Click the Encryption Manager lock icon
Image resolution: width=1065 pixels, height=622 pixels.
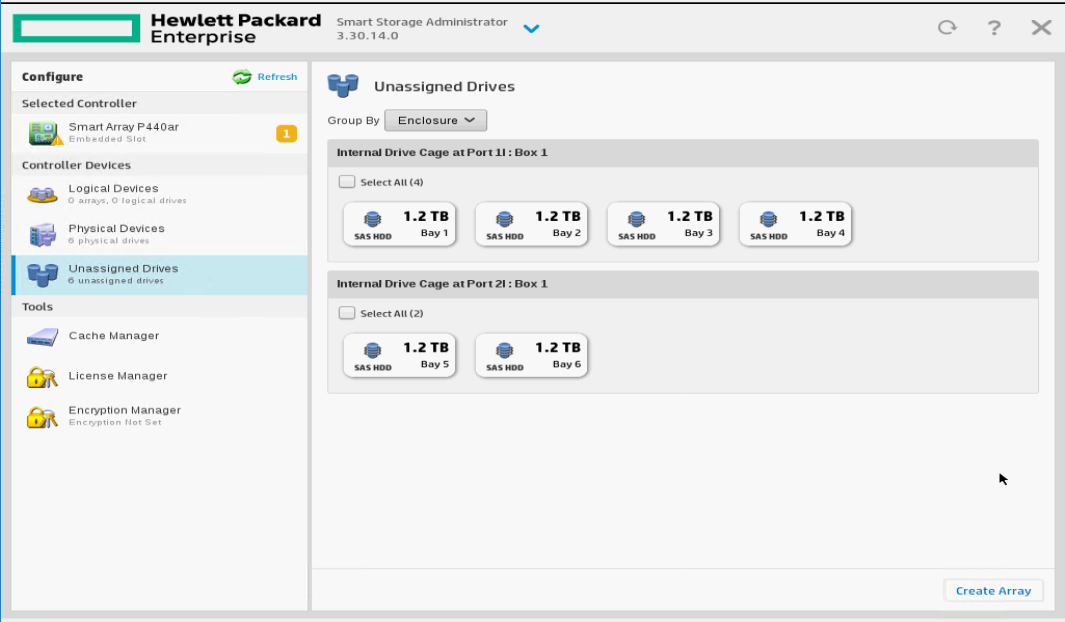click(x=41, y=417)
